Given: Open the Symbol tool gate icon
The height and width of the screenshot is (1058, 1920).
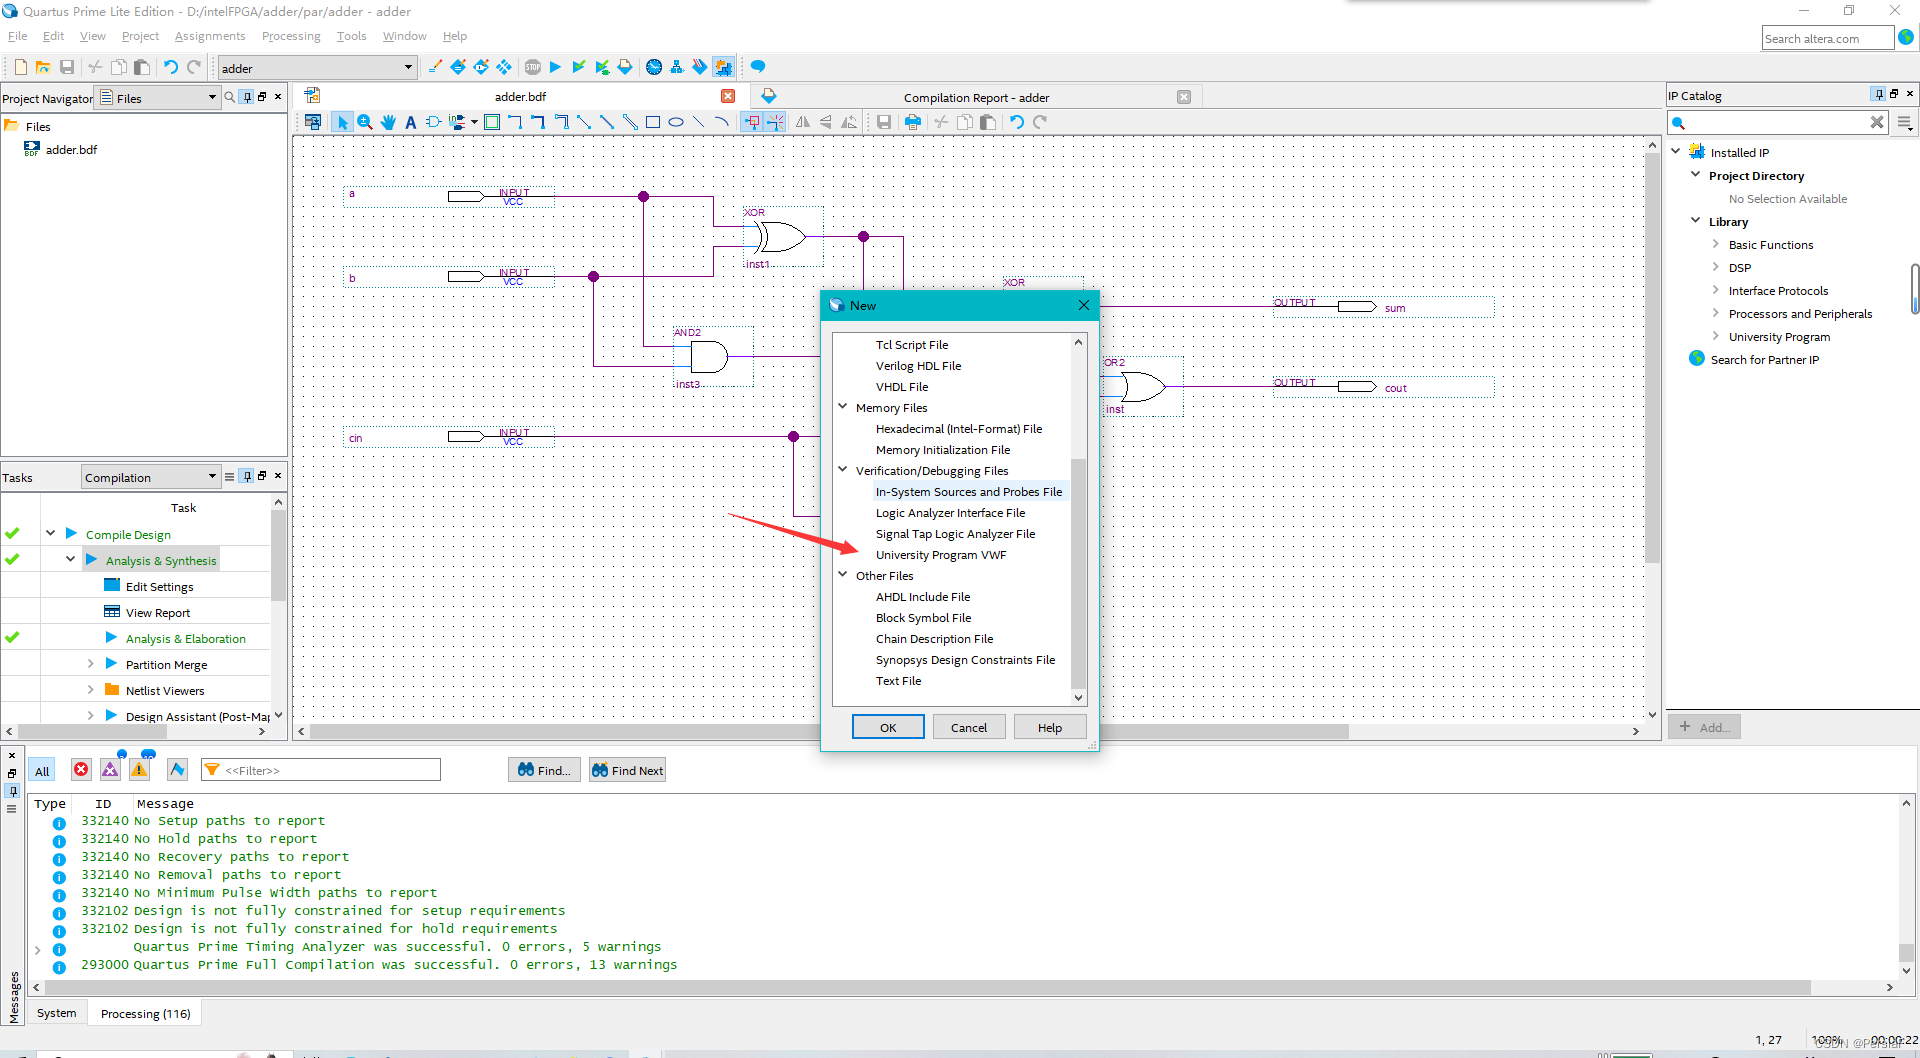Looking at the screenshot, I should tap(434, 122).
